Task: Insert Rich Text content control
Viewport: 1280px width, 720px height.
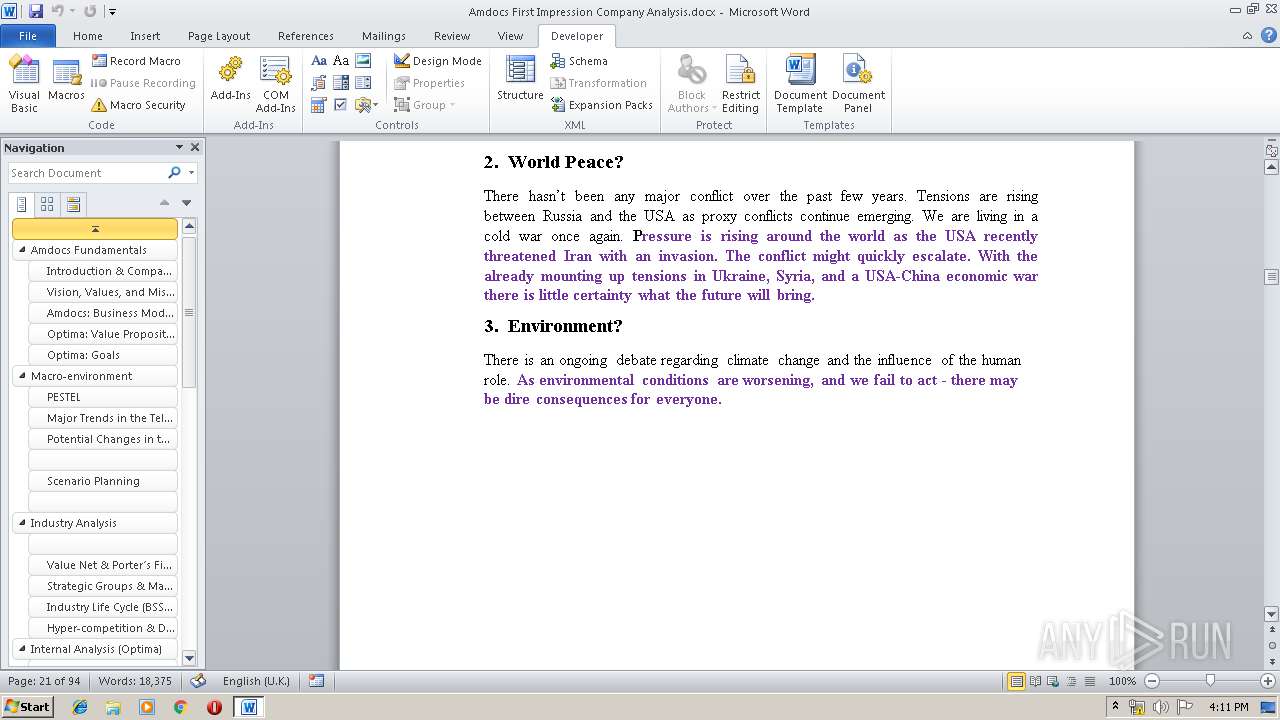Action: 319,61
